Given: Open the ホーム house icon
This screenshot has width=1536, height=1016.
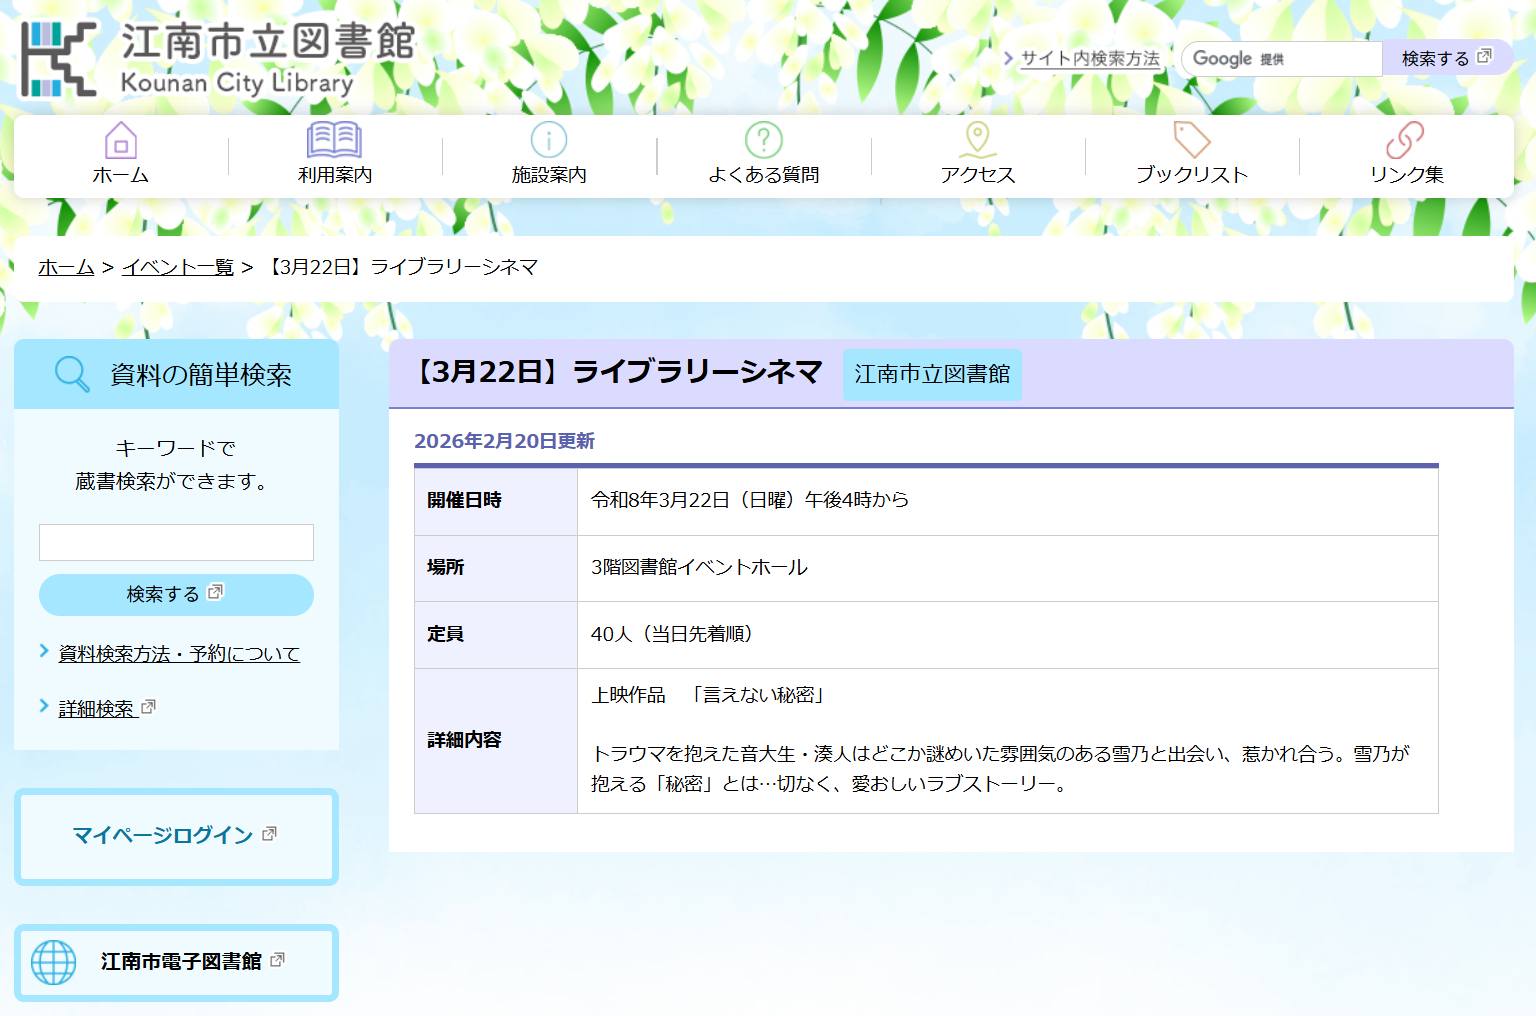Looking at the screenshot, I should [x=121, y=140].
